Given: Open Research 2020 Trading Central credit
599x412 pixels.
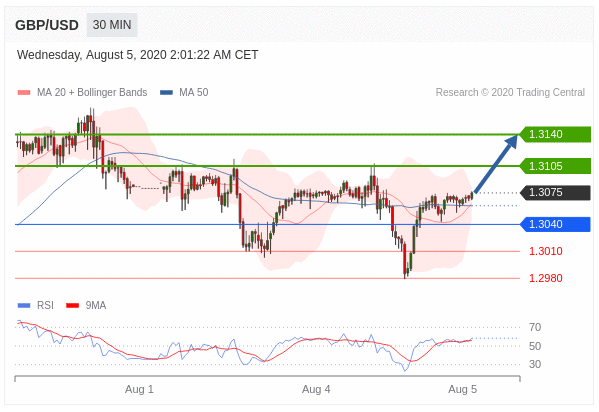Looking at the screenshot, I should [x=510, y=92].
